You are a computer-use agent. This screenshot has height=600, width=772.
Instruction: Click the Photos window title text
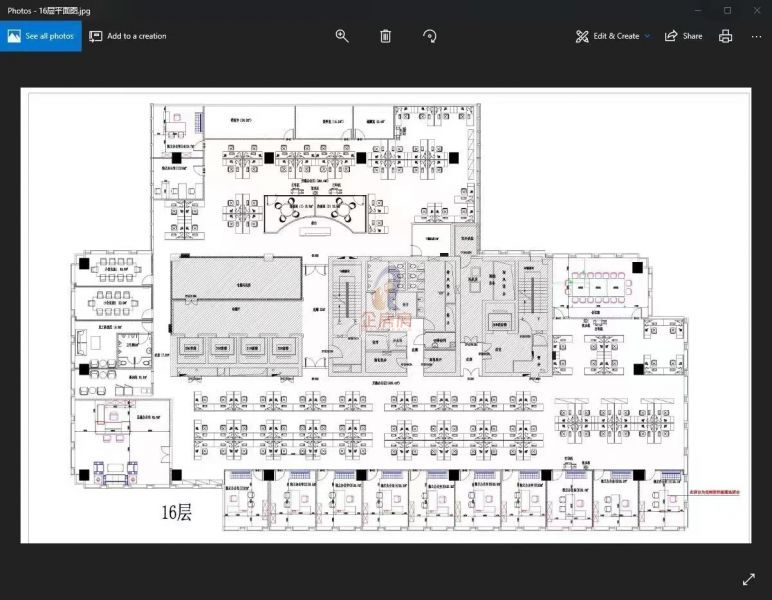pyautogui.click(x=49, y=10)
